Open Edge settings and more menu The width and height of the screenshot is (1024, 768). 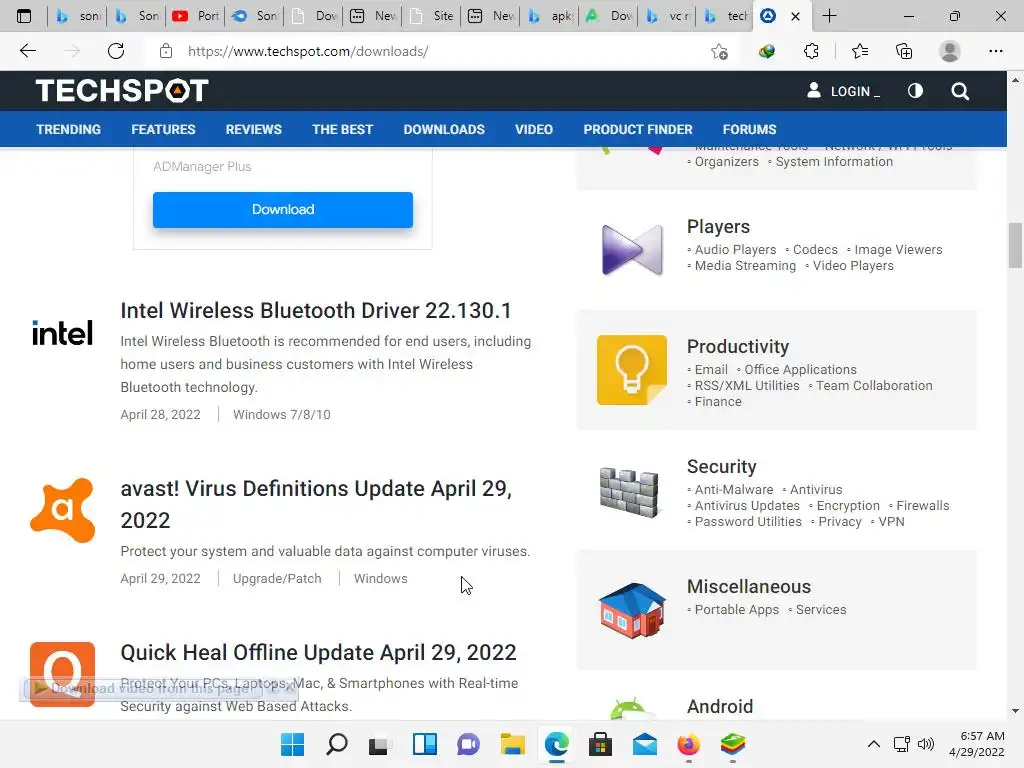[995, 51]
